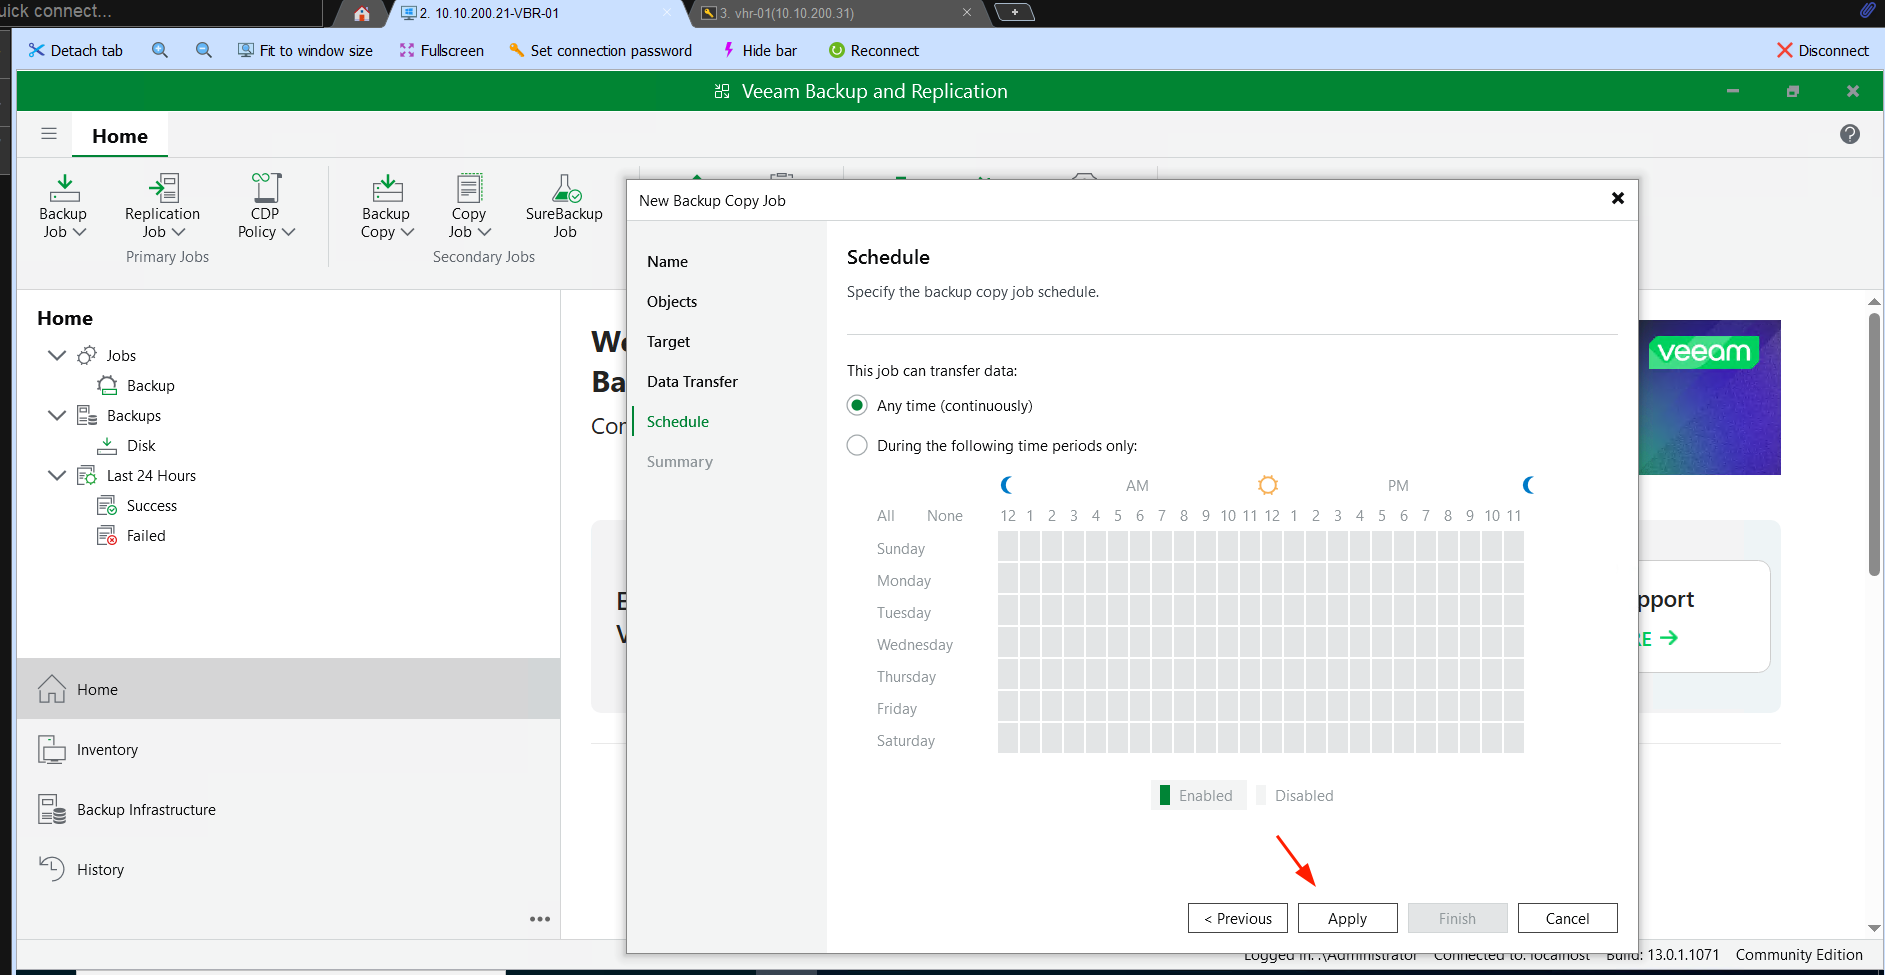Click the zoom out magnifier icon
The image size is (1885, 975).
pos(204,50)
